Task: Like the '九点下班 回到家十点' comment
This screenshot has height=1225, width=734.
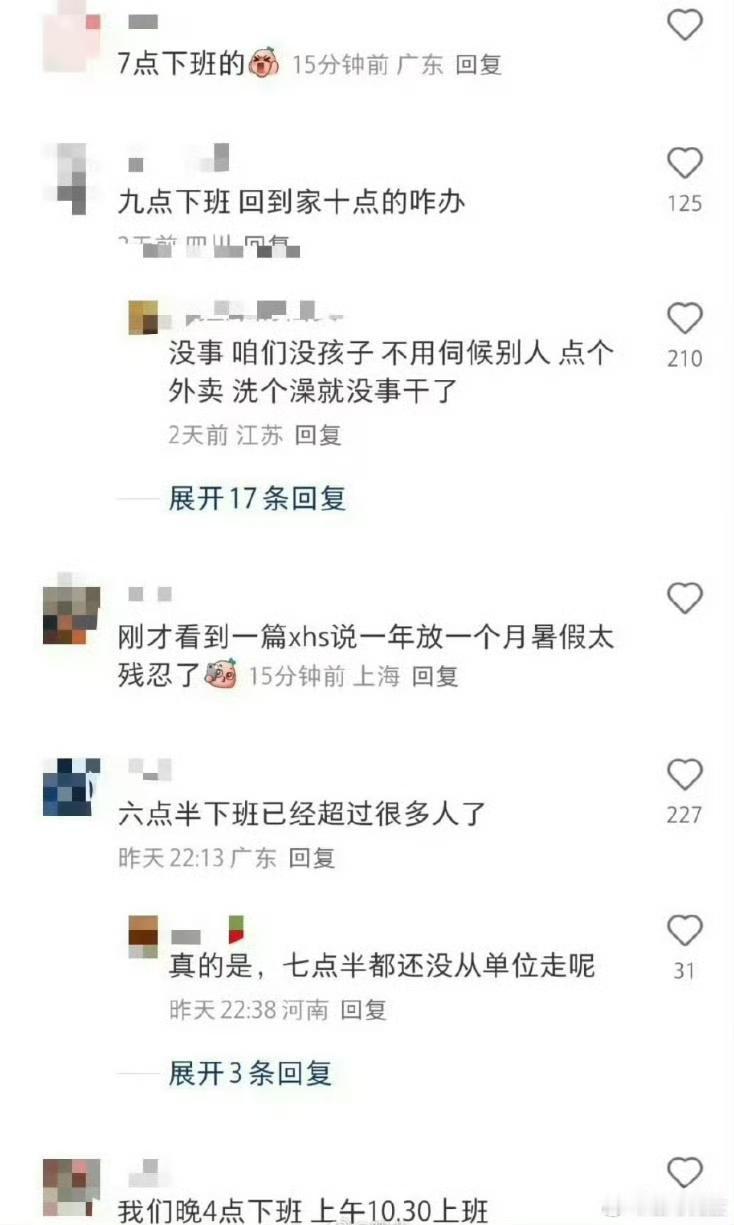Action: coord(684,162)
